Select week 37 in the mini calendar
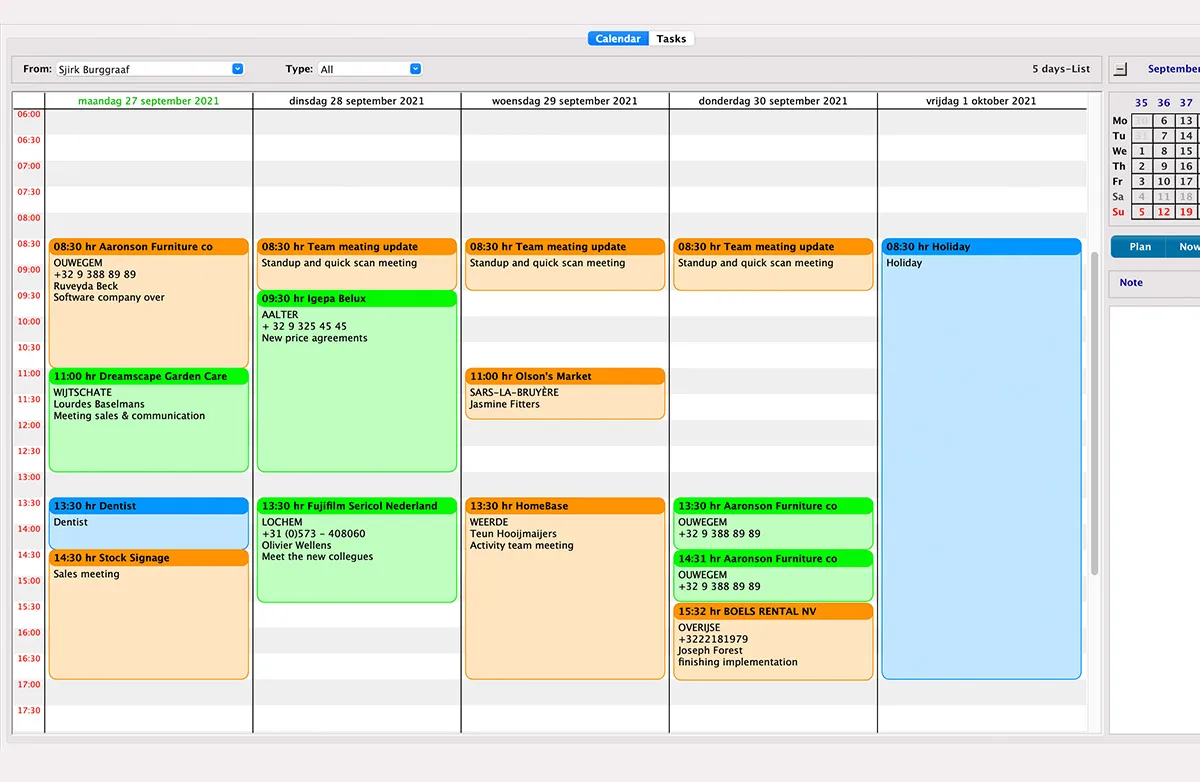 [x=1186, y=103]
